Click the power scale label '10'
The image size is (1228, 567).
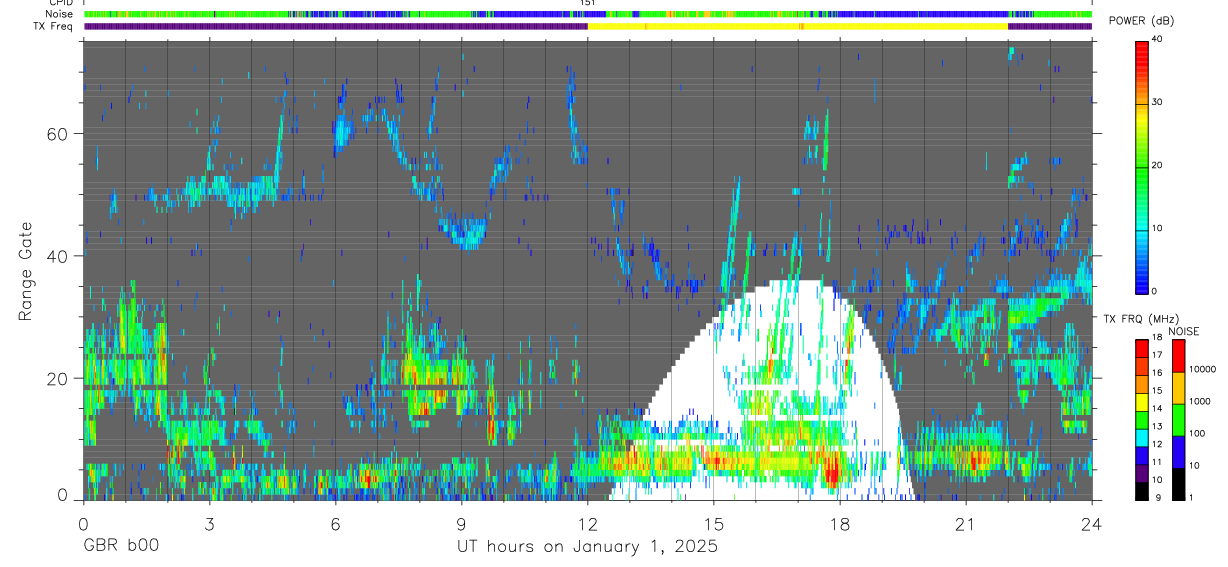tap(1158, 229)
